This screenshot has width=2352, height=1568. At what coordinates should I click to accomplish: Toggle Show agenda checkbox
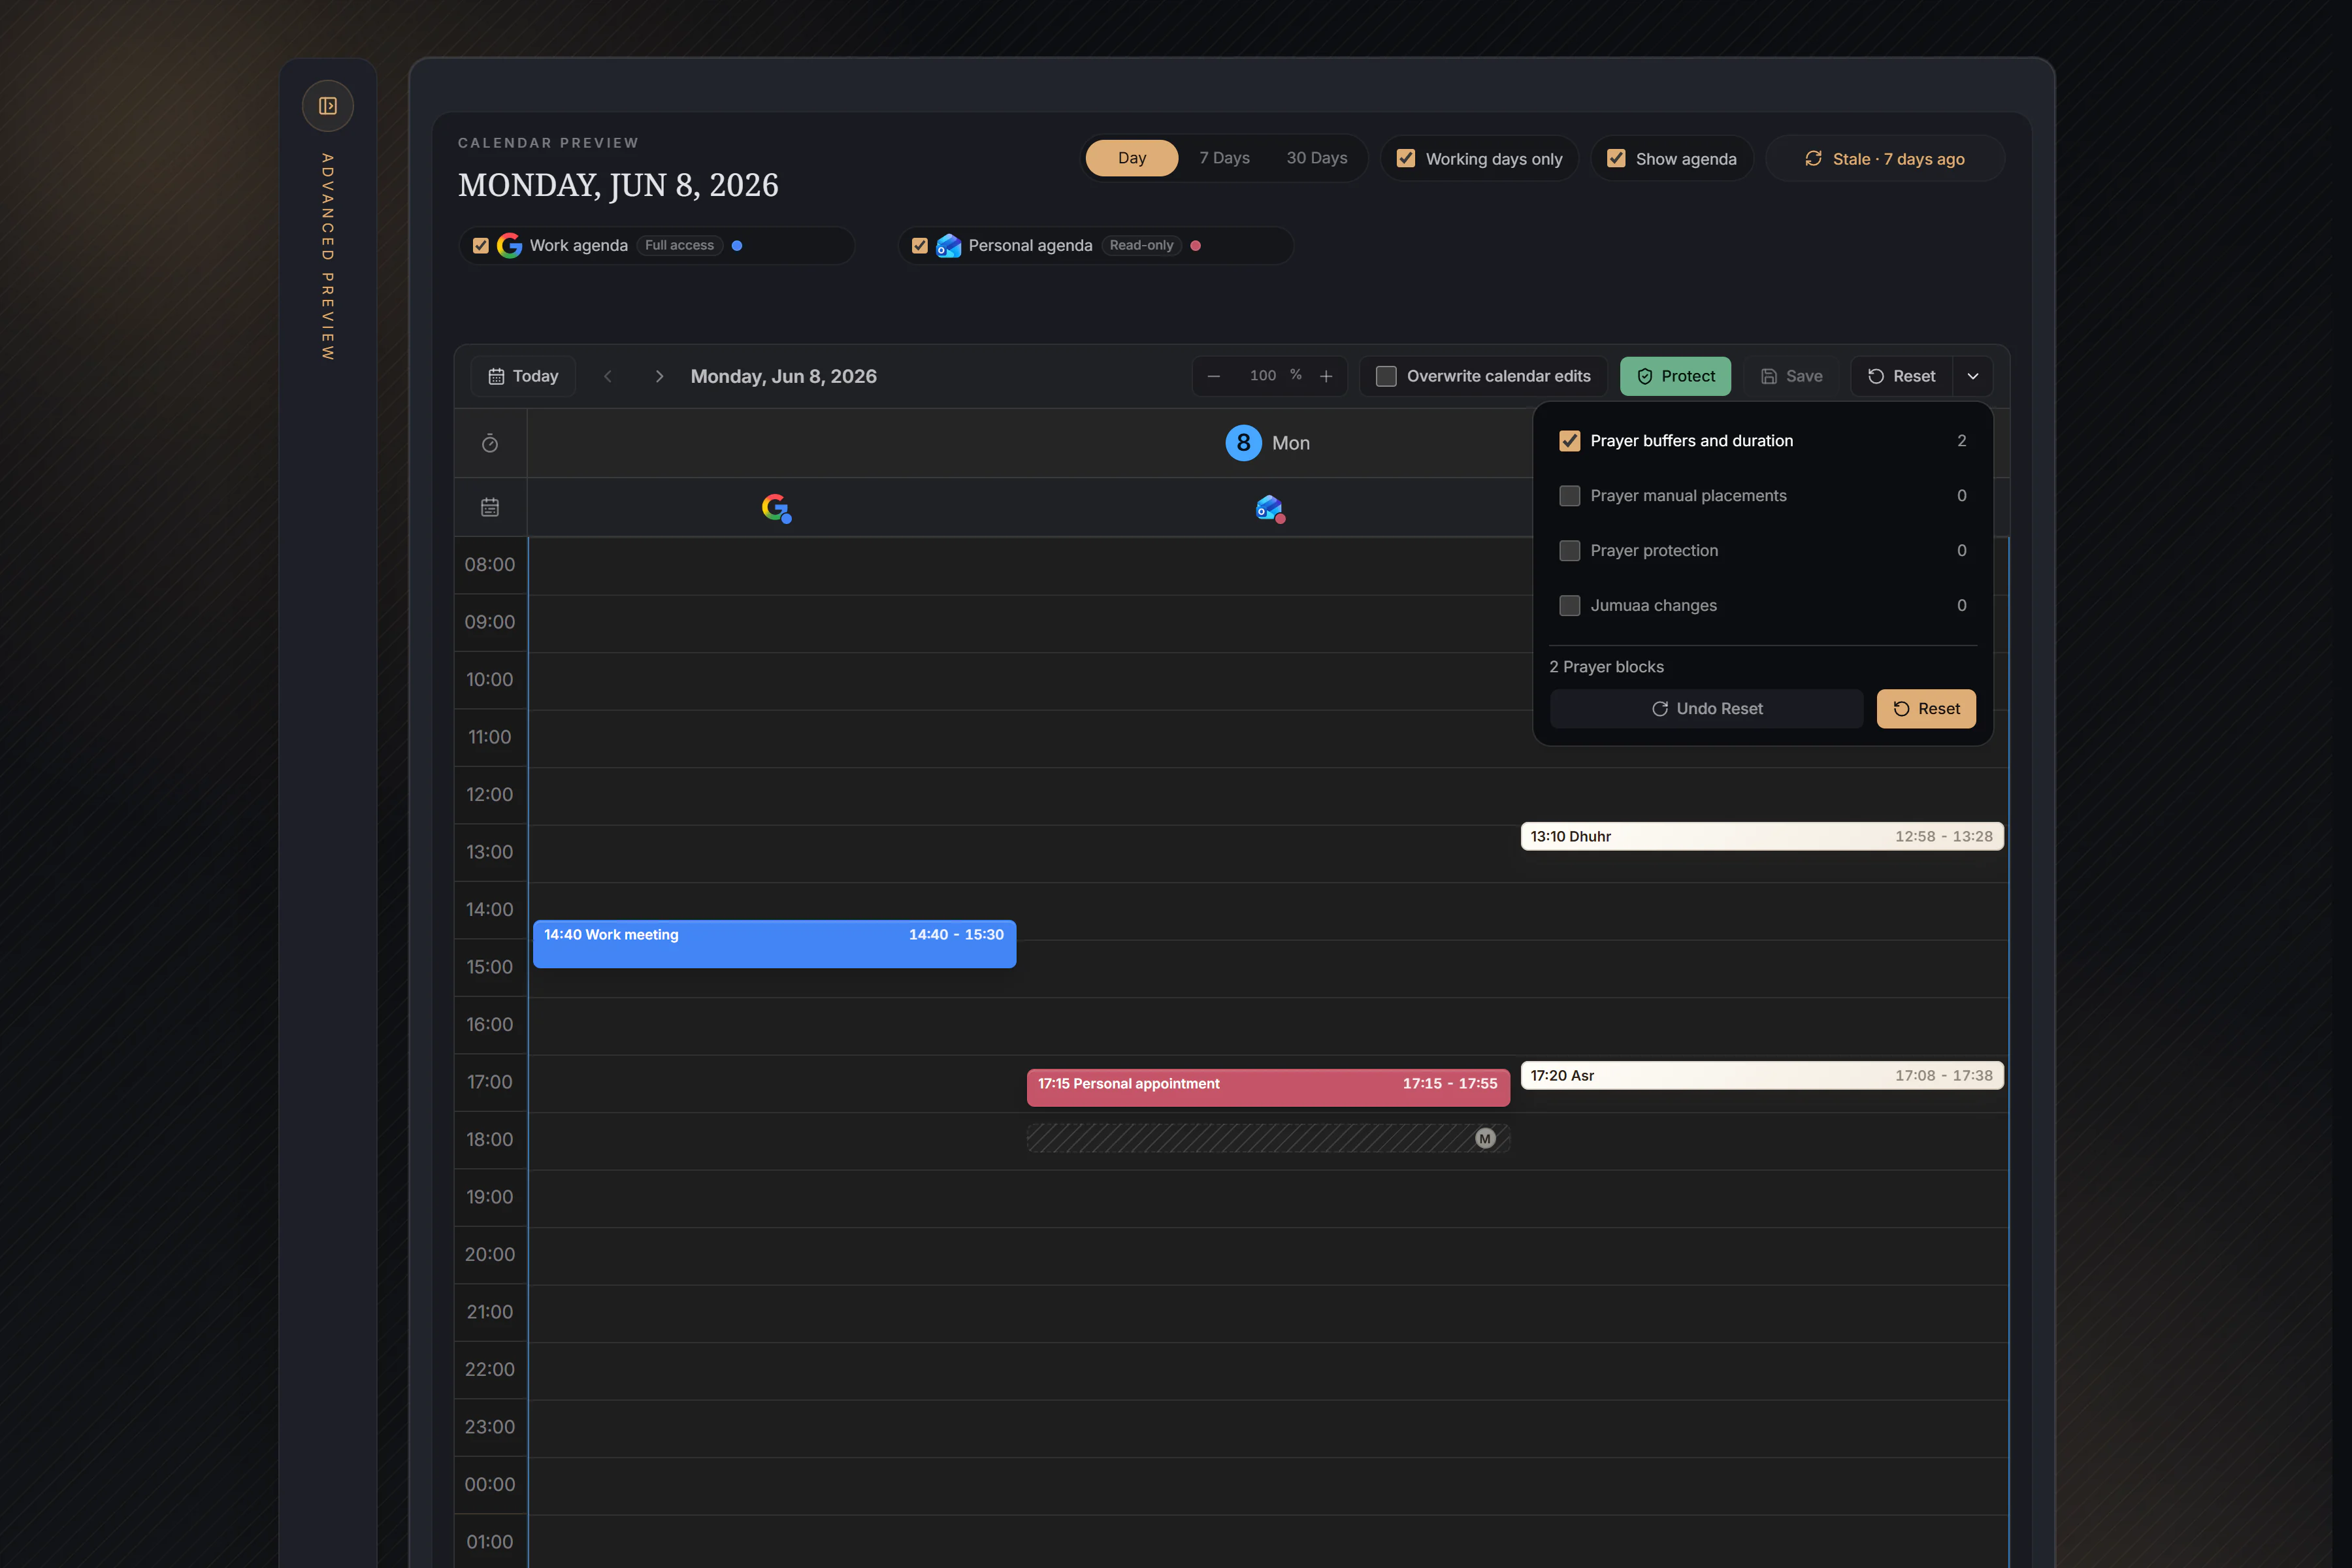[x=1616, y=158]
